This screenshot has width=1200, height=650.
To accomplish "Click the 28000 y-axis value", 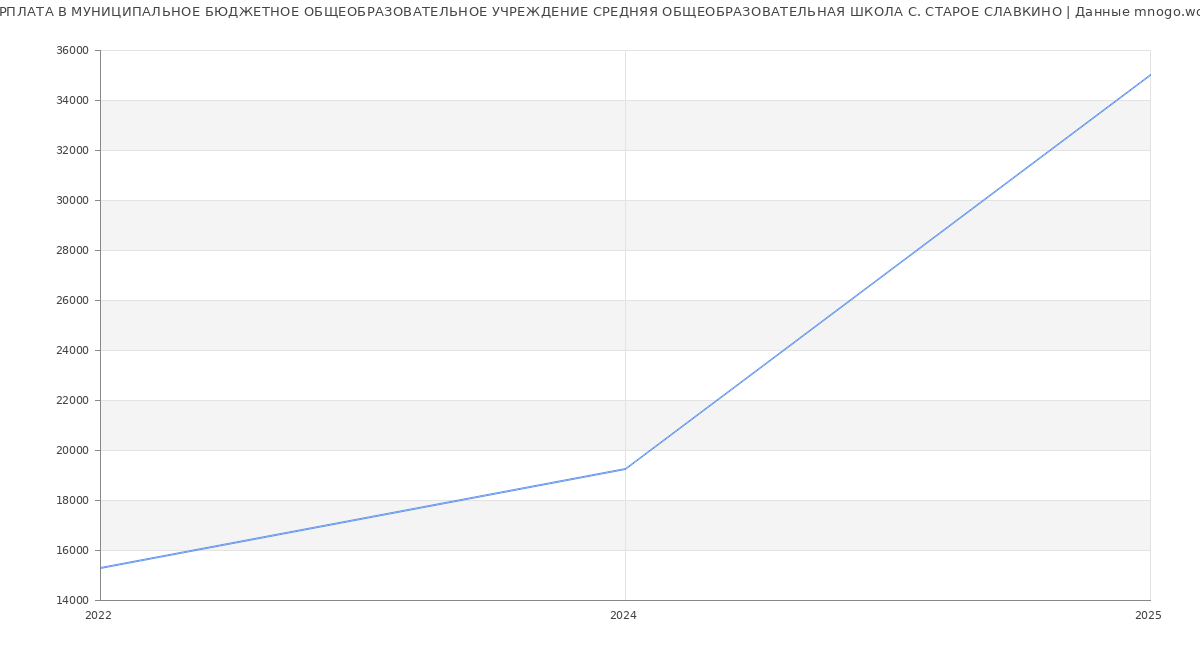I will (x=73, y=250).
